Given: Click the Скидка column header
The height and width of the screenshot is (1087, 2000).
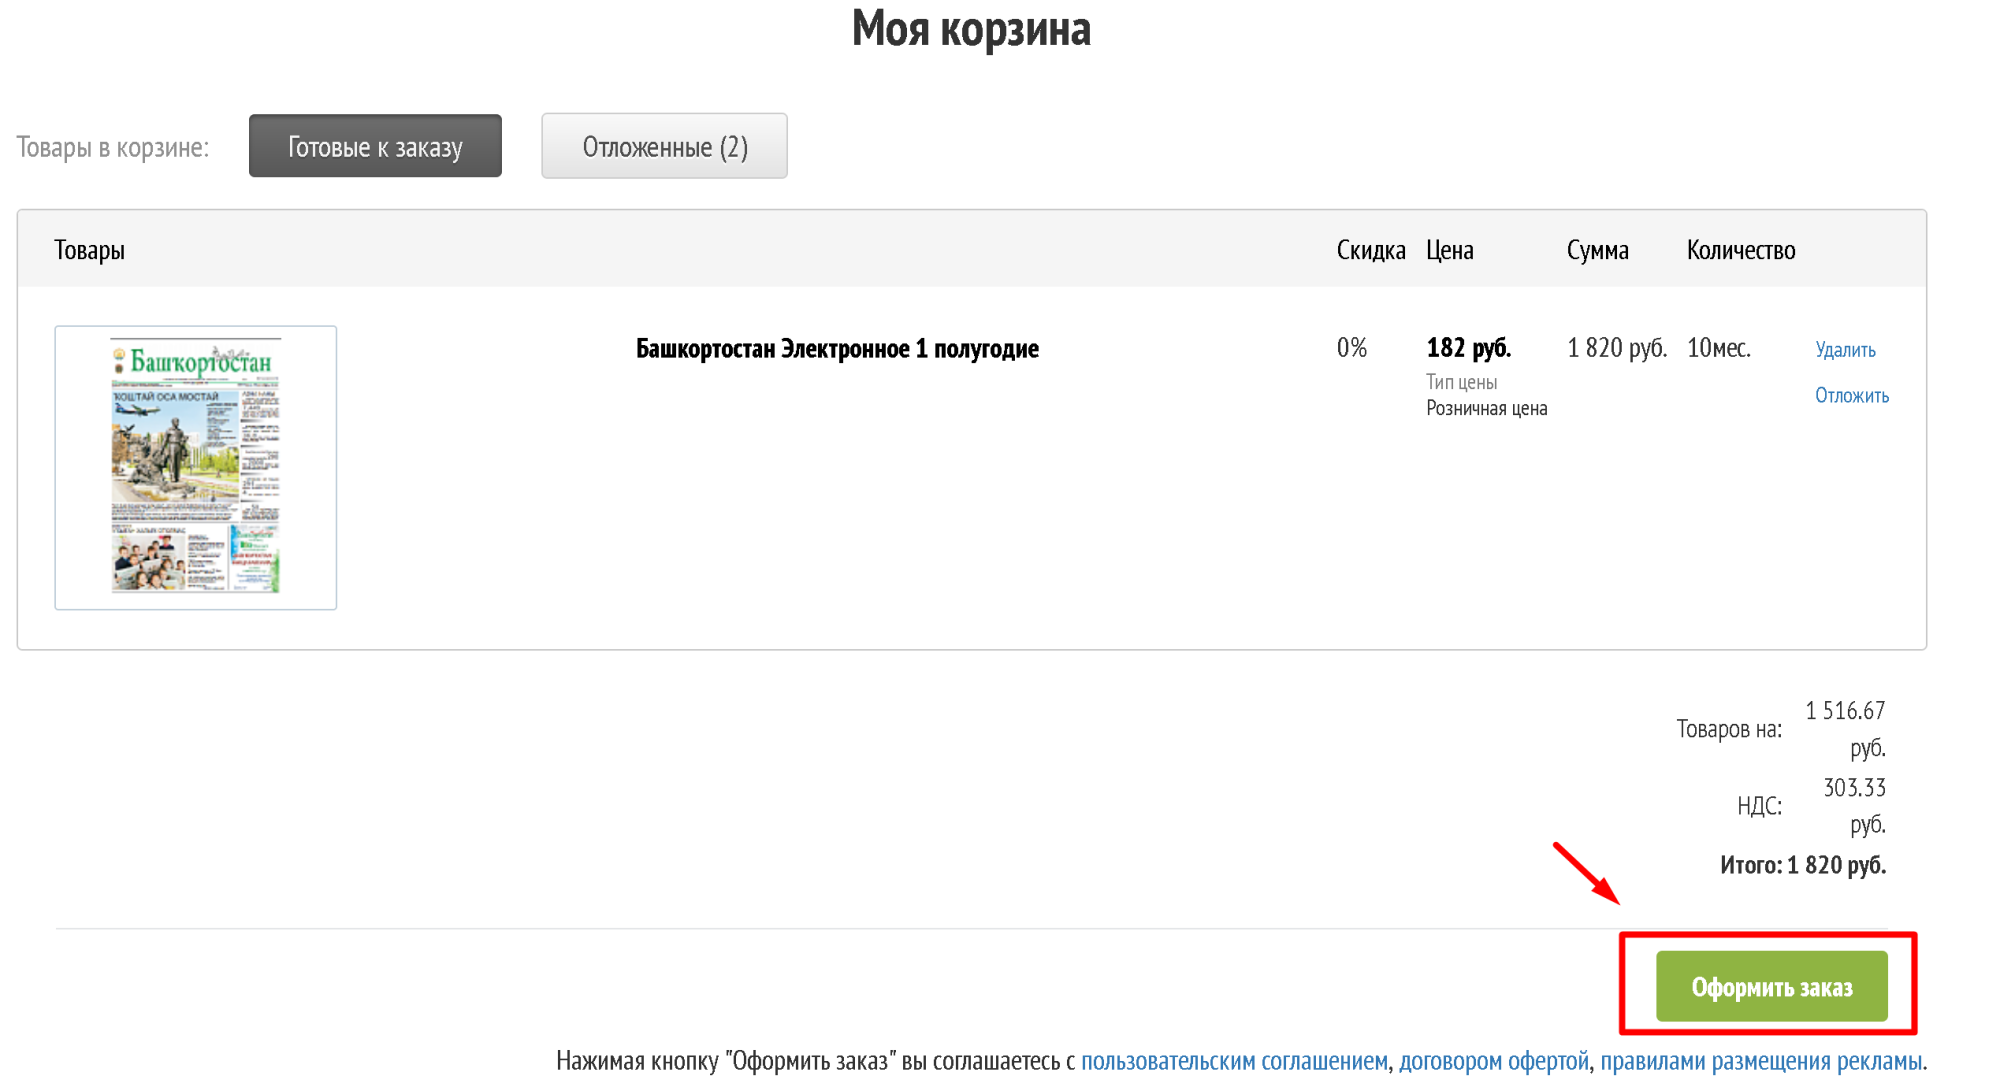Looking at the screenshot, I should point(1371,250).
